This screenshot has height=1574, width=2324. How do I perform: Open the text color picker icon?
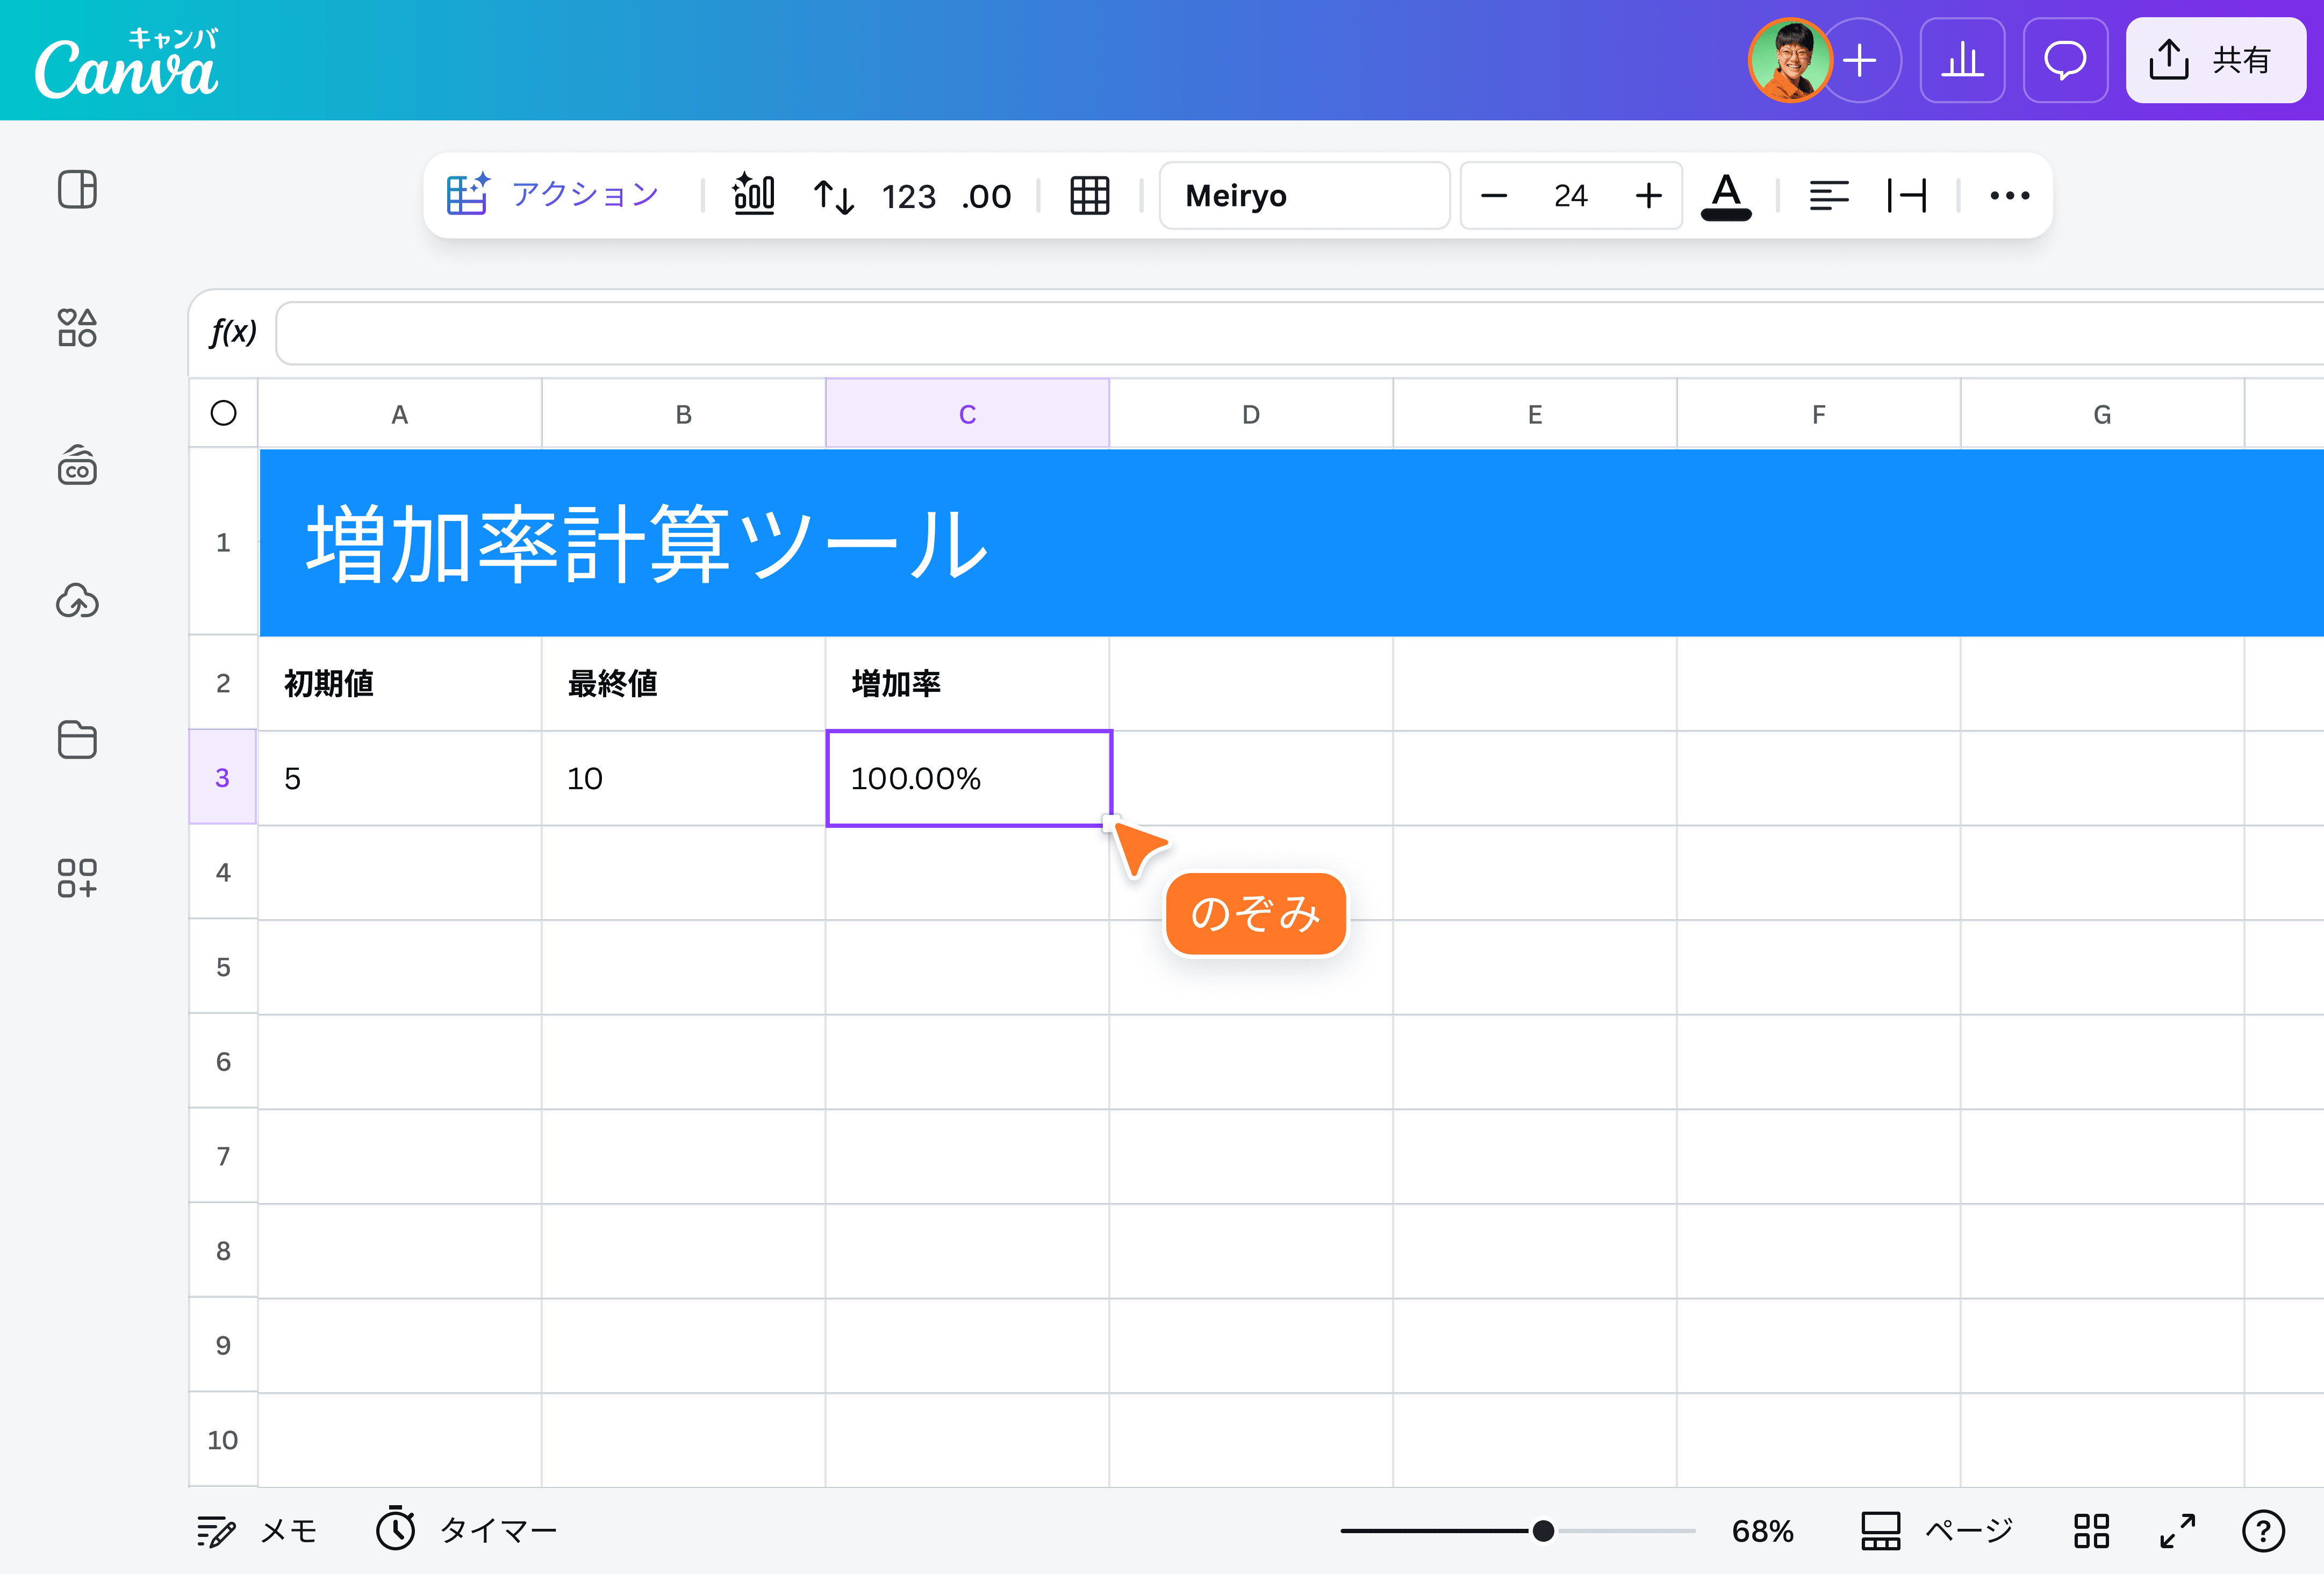pyautogui.click(x=1727, y=196)
